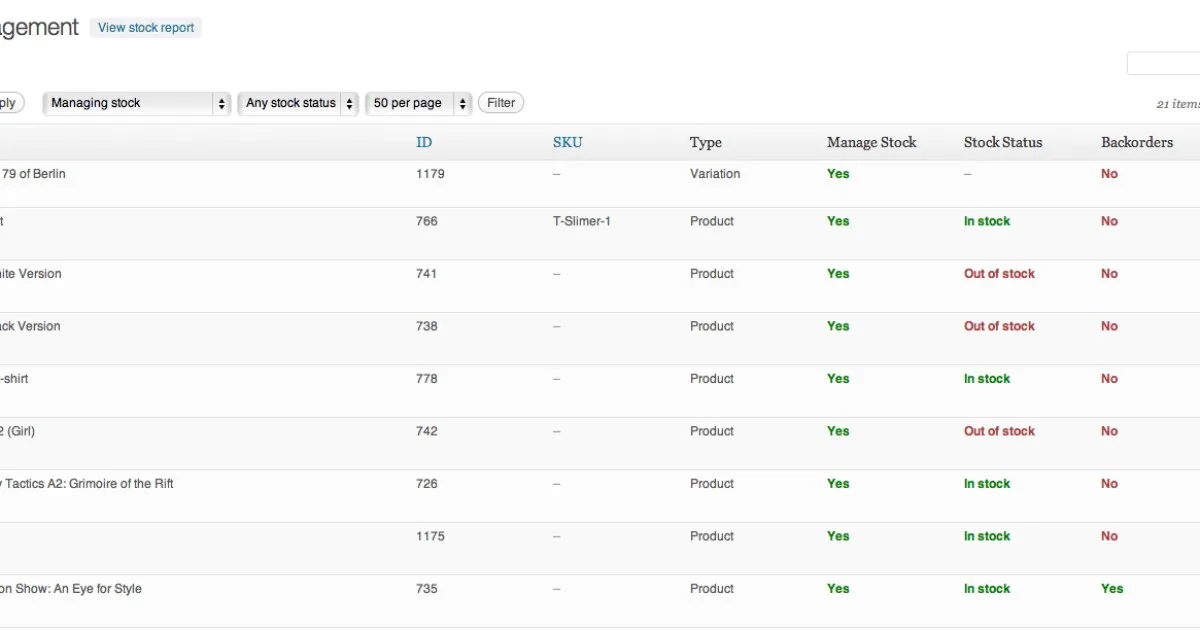Click in the search field at top right
The height and width of the screenshot is (630, 1200).
1163,63
